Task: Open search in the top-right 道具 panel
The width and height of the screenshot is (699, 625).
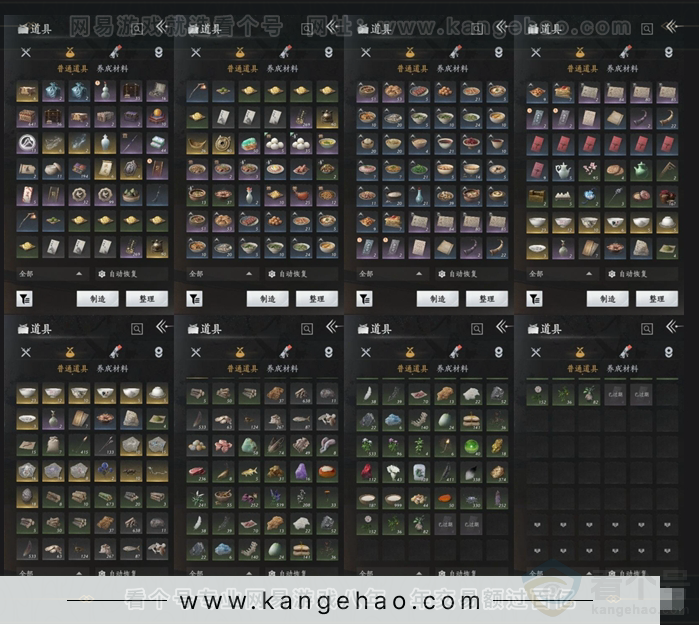Action: coord(647,29)
